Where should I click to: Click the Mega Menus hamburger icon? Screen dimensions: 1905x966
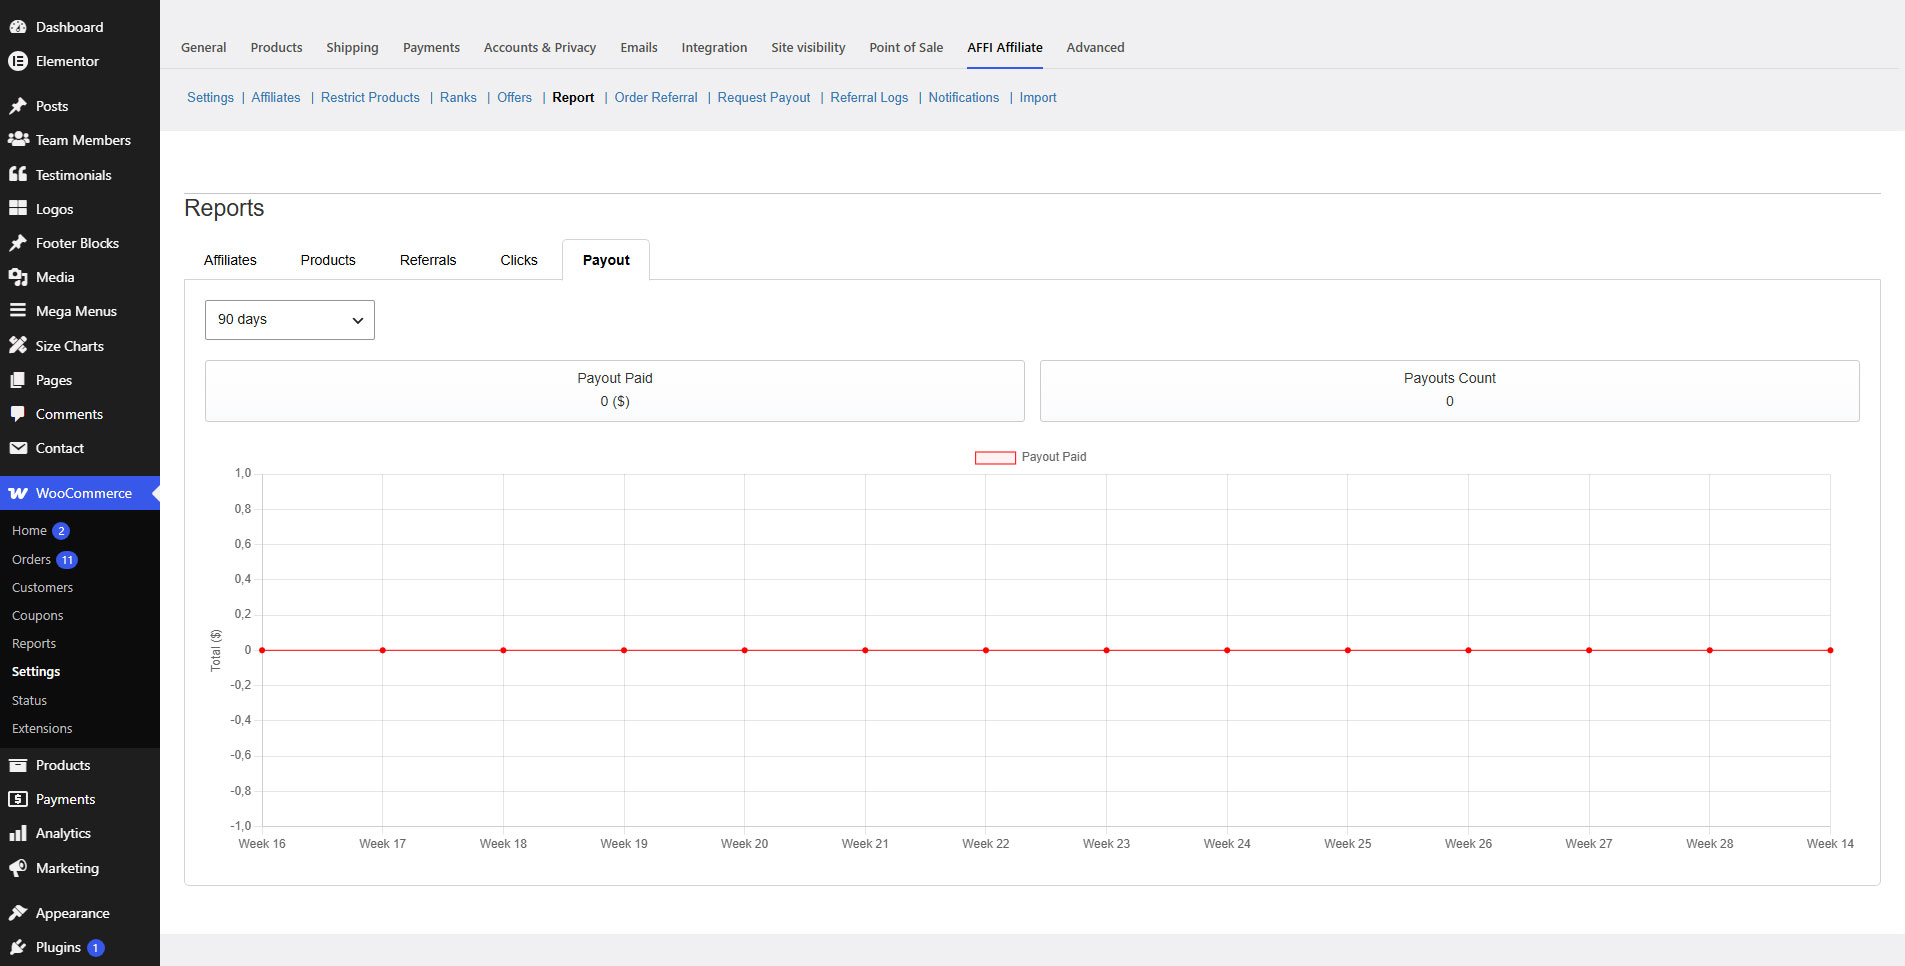18,311
